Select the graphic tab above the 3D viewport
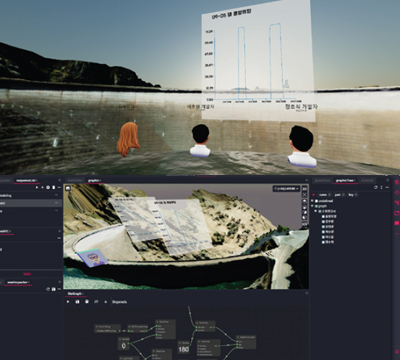Screen dimensions: 400x360 tap(94, 180)
